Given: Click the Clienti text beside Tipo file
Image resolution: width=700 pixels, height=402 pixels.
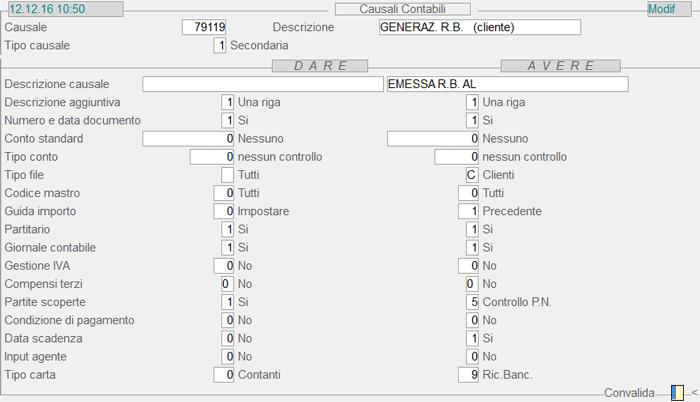Looking at the screenshot, I should pyautogui.click(x=498, y=175).
